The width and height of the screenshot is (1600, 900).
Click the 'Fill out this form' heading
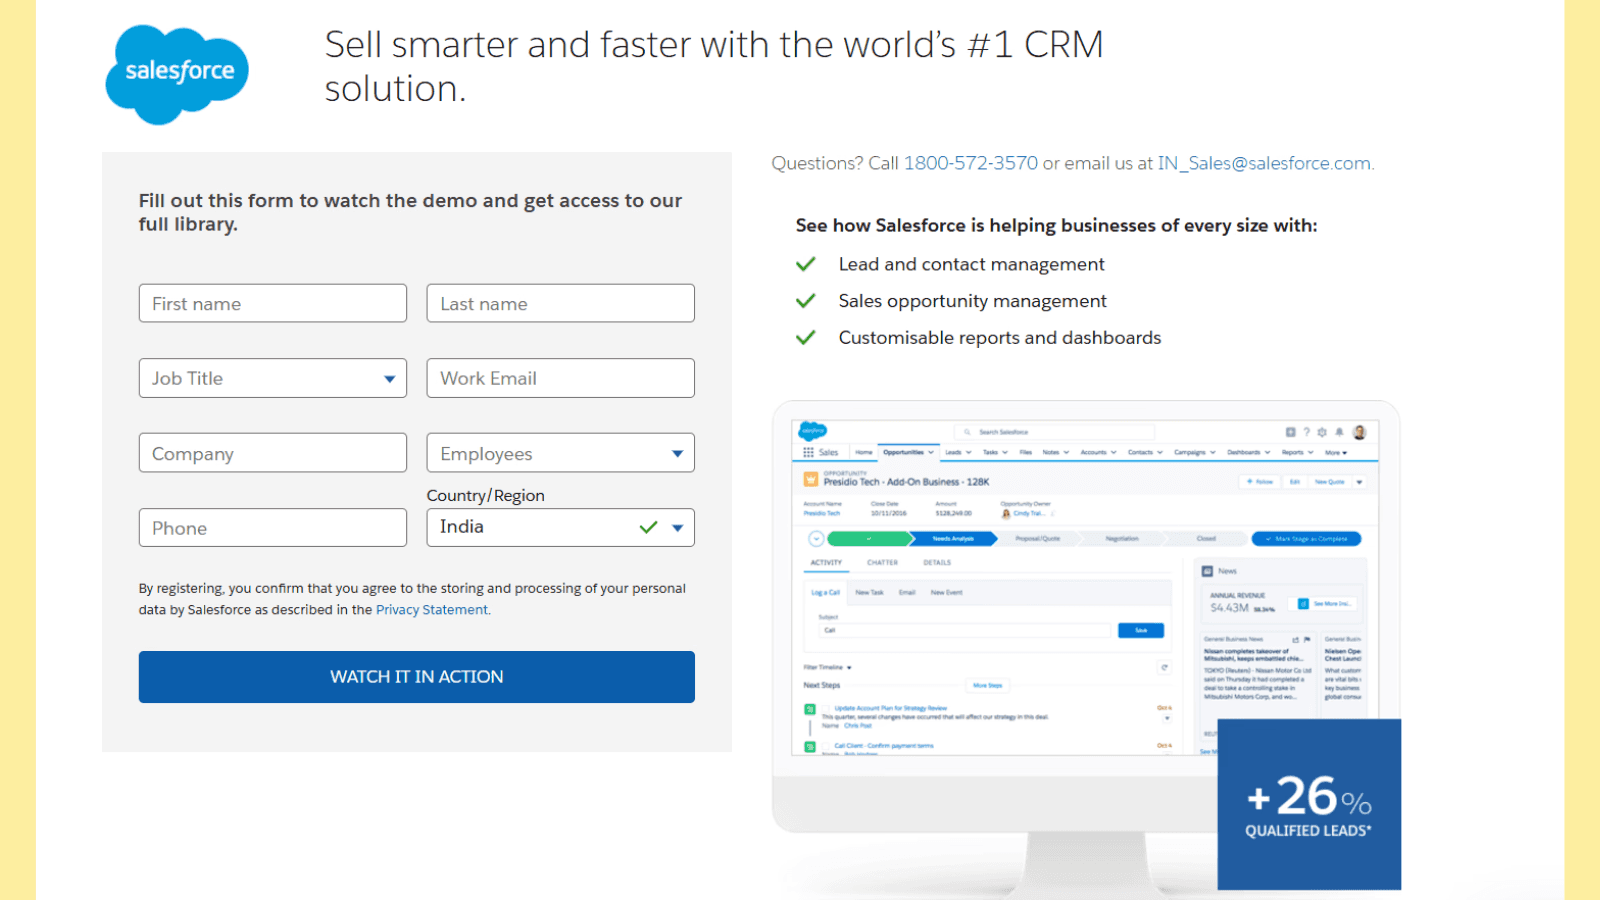tap(410, 212)
